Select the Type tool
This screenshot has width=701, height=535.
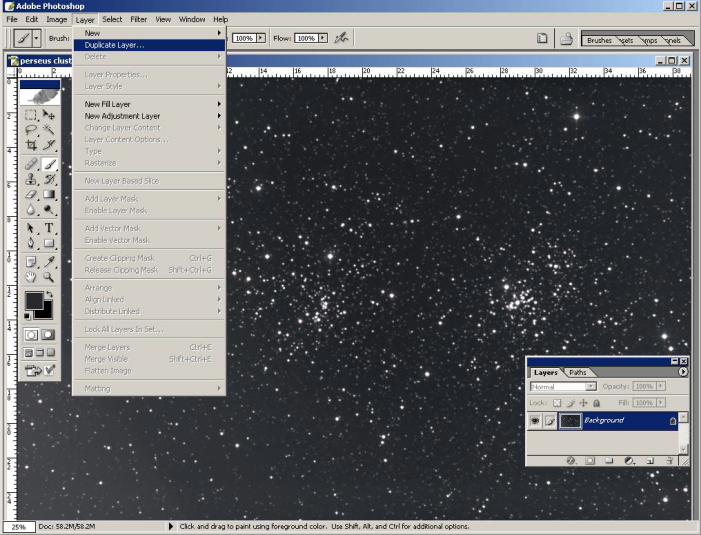coord(49,227)
